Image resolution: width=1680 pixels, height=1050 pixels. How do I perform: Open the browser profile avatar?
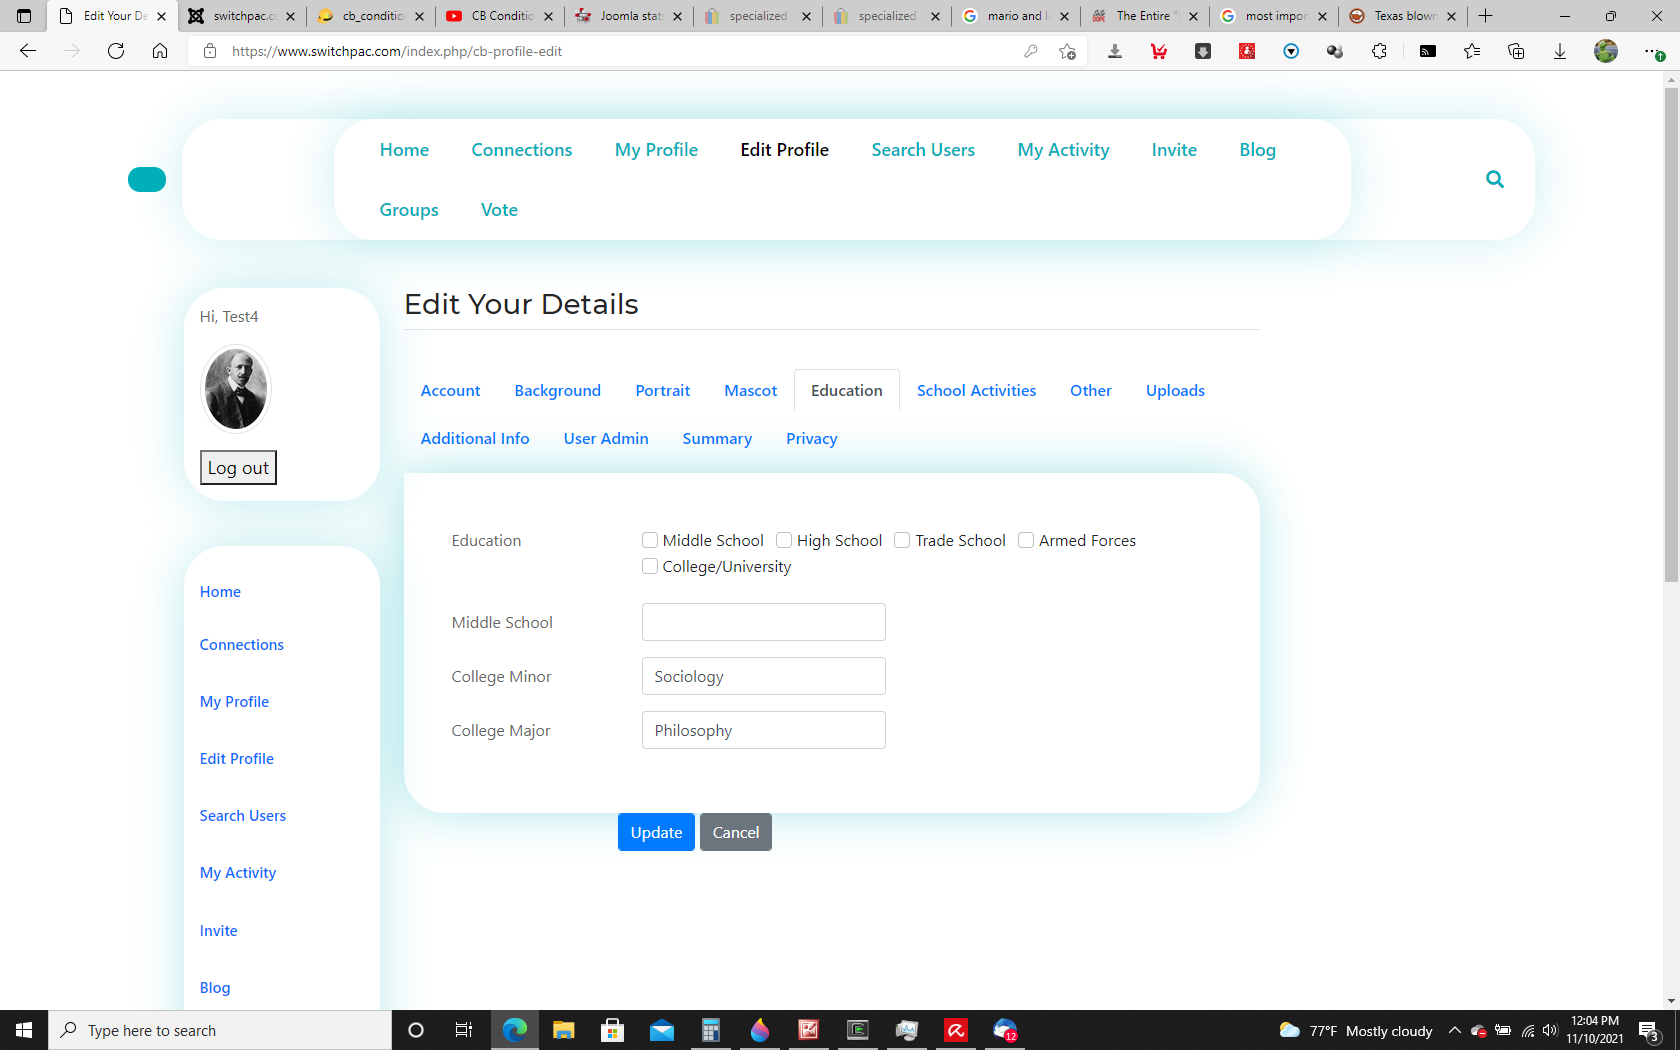tap(1606, 51)
